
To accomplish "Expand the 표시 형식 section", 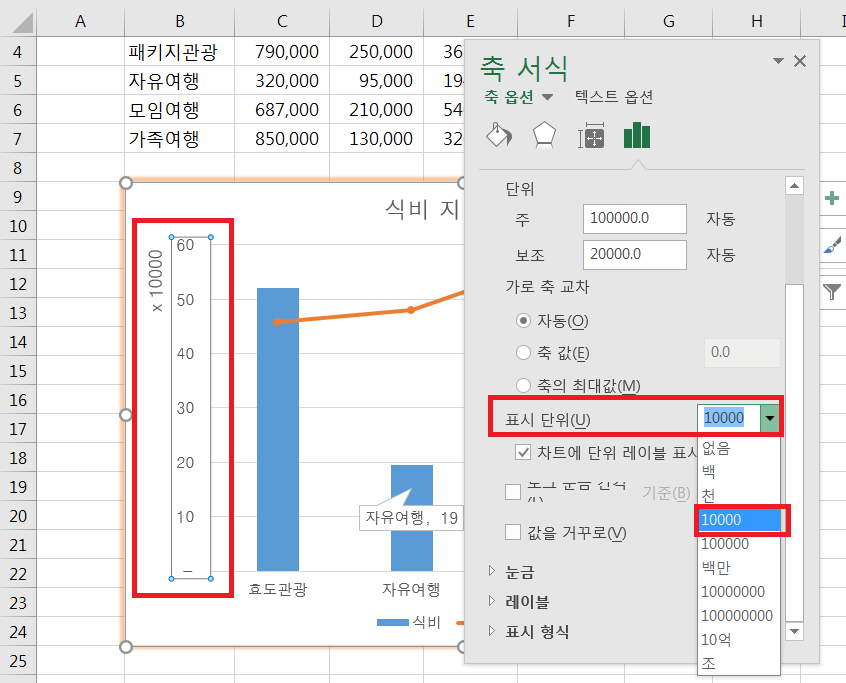I will point(491,631).
